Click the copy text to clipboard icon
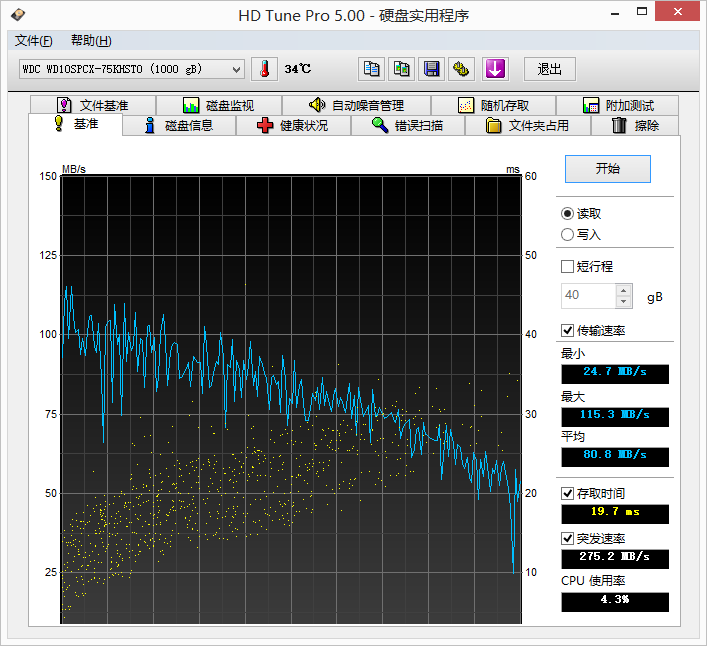The height and width of the screenshot is (646, 707). tap(372, 69)
